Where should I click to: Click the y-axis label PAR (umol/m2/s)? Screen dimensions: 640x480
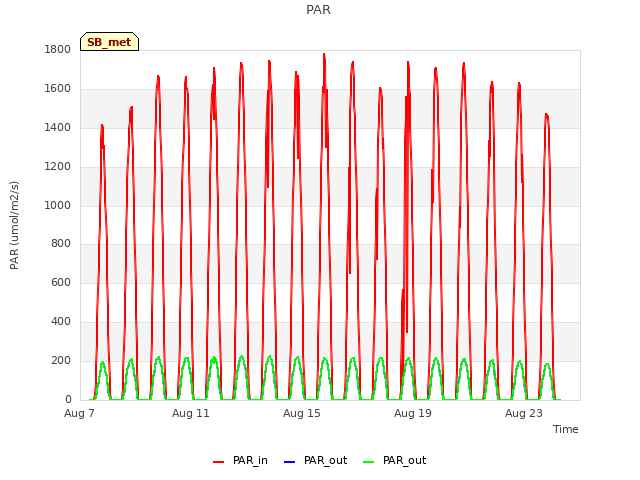point(14,225)
